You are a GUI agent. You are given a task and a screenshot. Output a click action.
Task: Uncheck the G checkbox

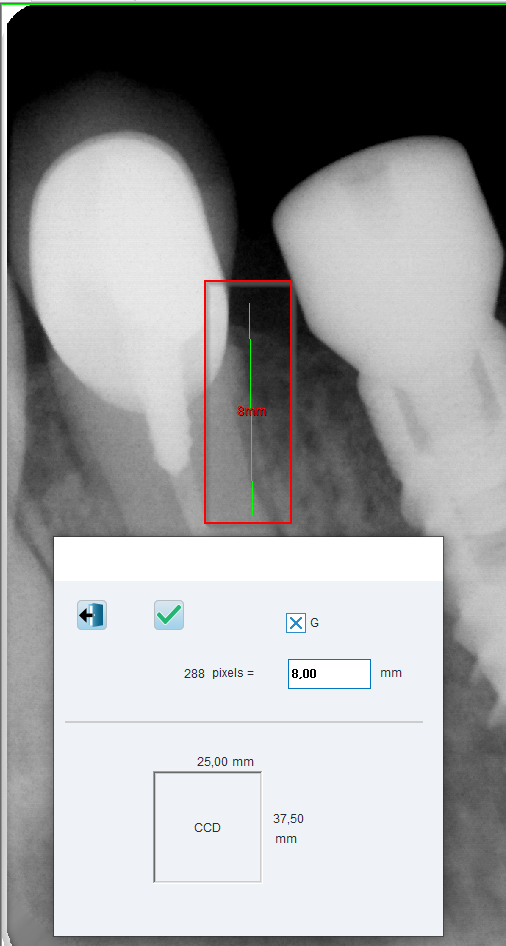296,623
